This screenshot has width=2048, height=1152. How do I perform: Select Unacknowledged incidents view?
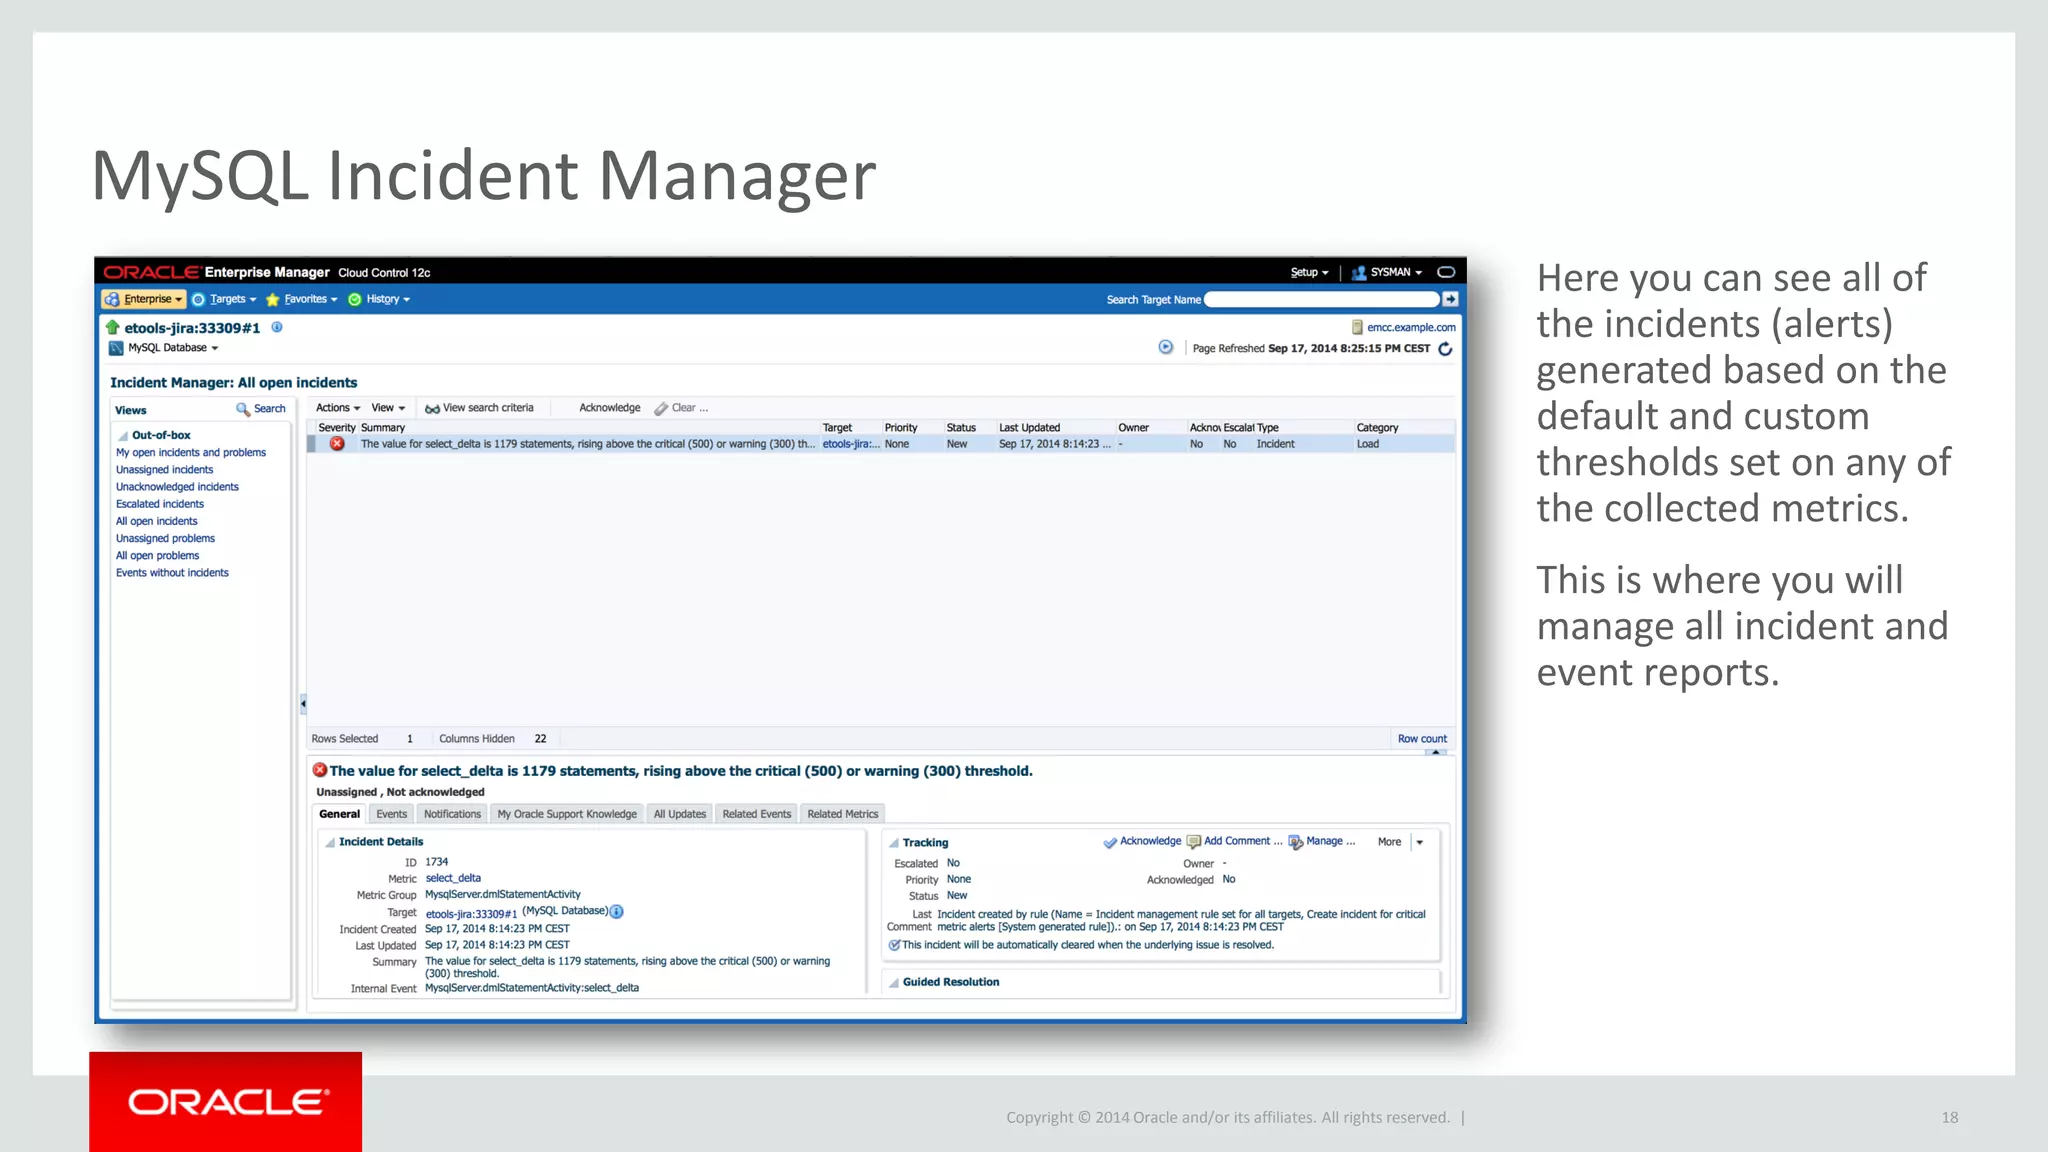pos(177,487)
